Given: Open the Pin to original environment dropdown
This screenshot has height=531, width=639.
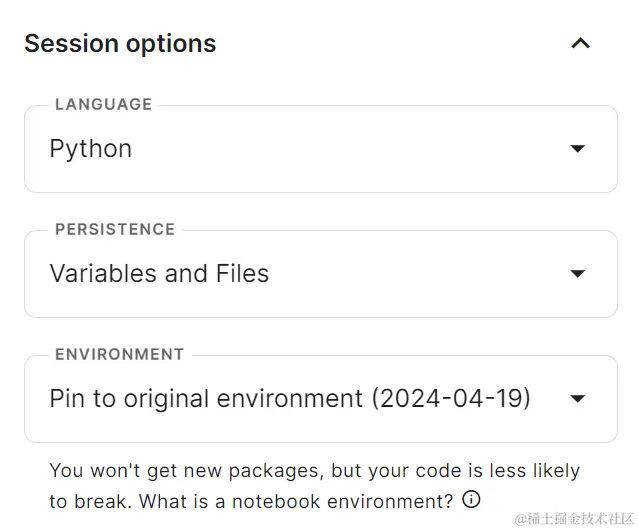Looking at the screenshot, I should tap(320, 399).
